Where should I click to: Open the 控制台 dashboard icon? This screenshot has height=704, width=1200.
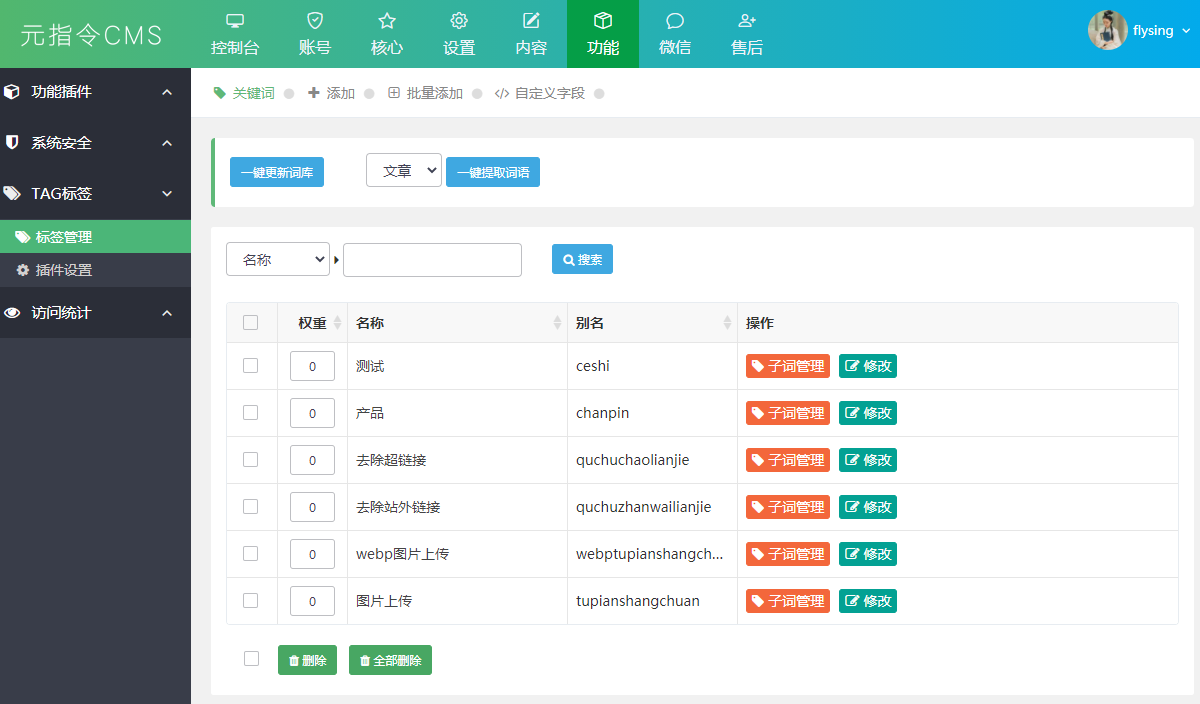pyautogui.click(x=235, y=21)
